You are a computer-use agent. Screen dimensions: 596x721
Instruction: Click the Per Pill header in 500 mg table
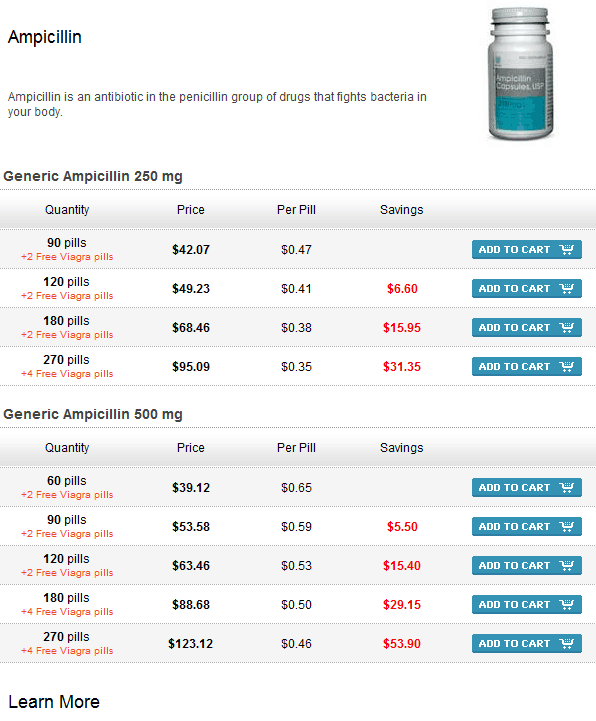pos(296,448)
